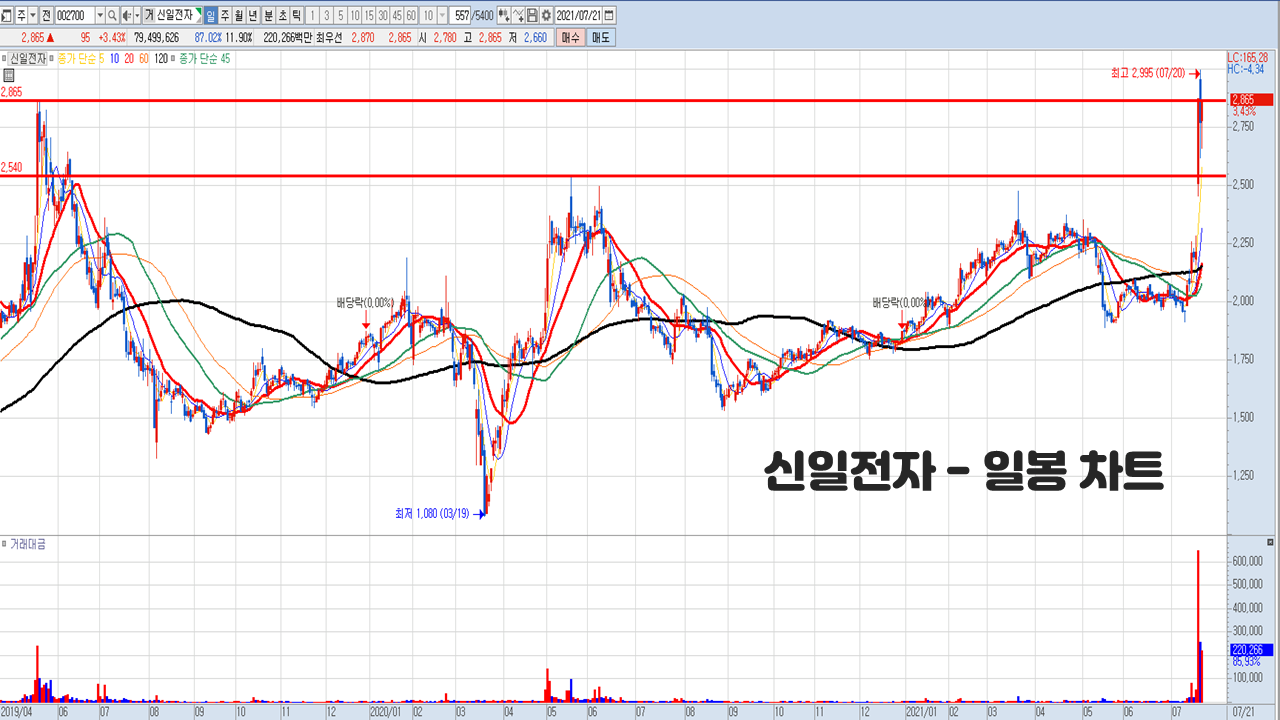This screenshot has height=720, width=1280.
Task: Click the 신일전자 chart legend label
Action: [28, 58]
